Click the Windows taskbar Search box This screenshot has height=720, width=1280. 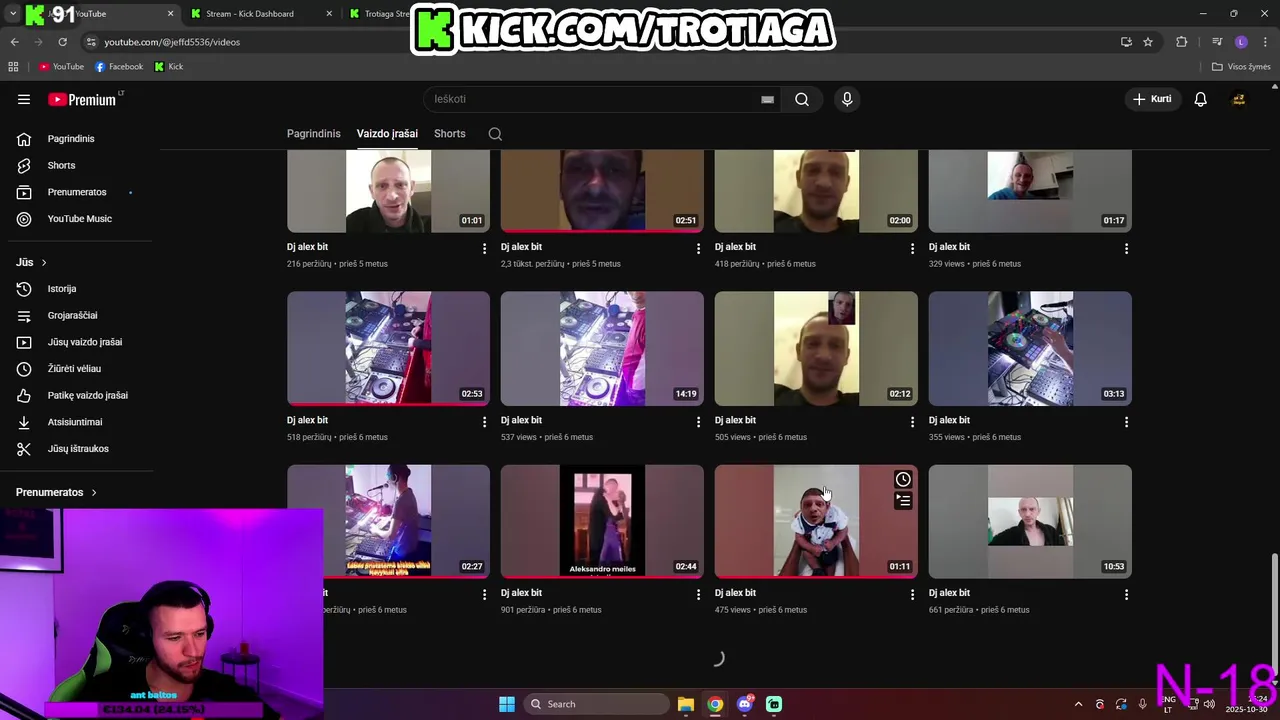tap(596, 704)
